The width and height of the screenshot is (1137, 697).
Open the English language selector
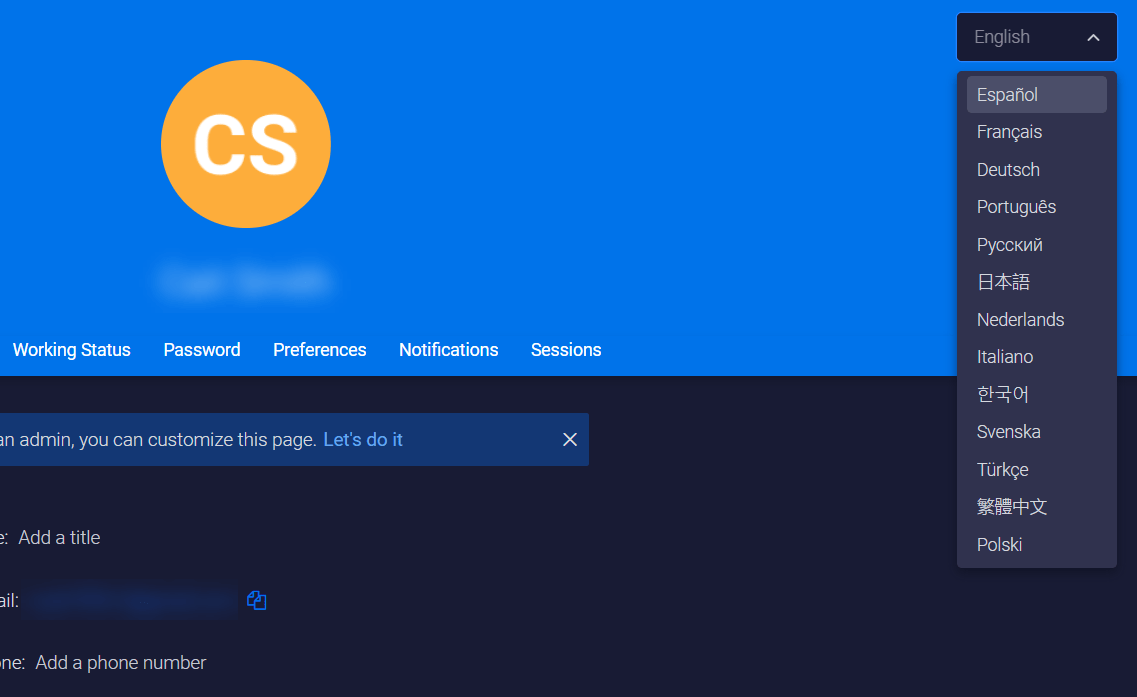coord(1020,37)
